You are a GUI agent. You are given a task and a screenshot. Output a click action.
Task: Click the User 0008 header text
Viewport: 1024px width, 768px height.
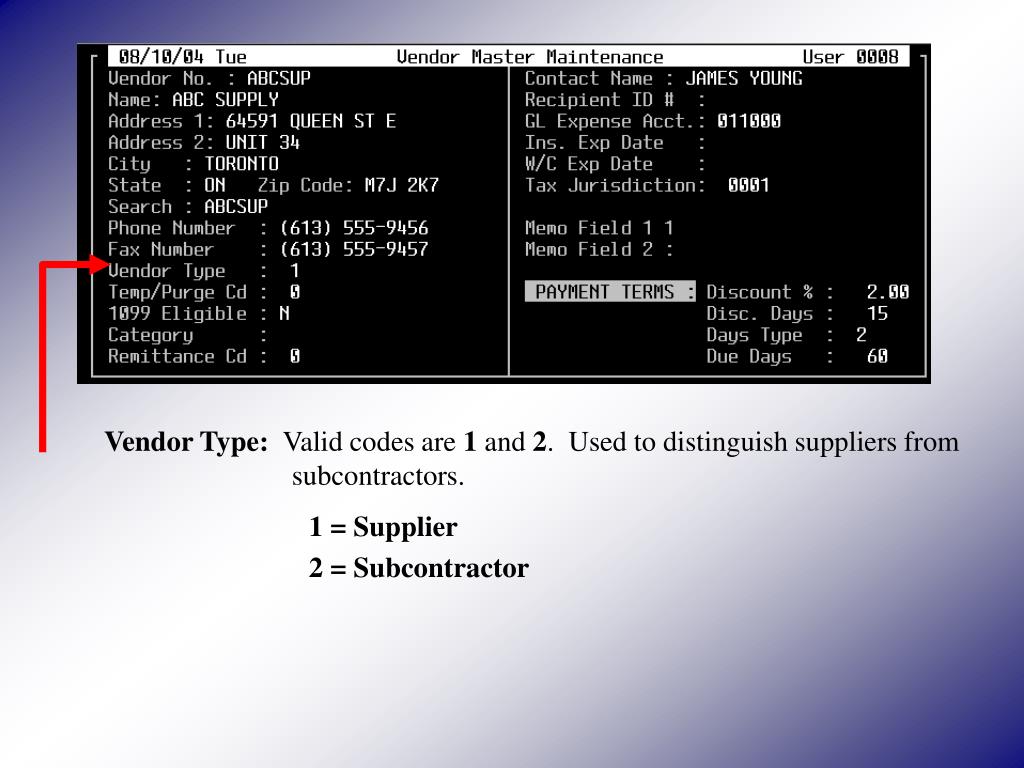tap(850, 57)
